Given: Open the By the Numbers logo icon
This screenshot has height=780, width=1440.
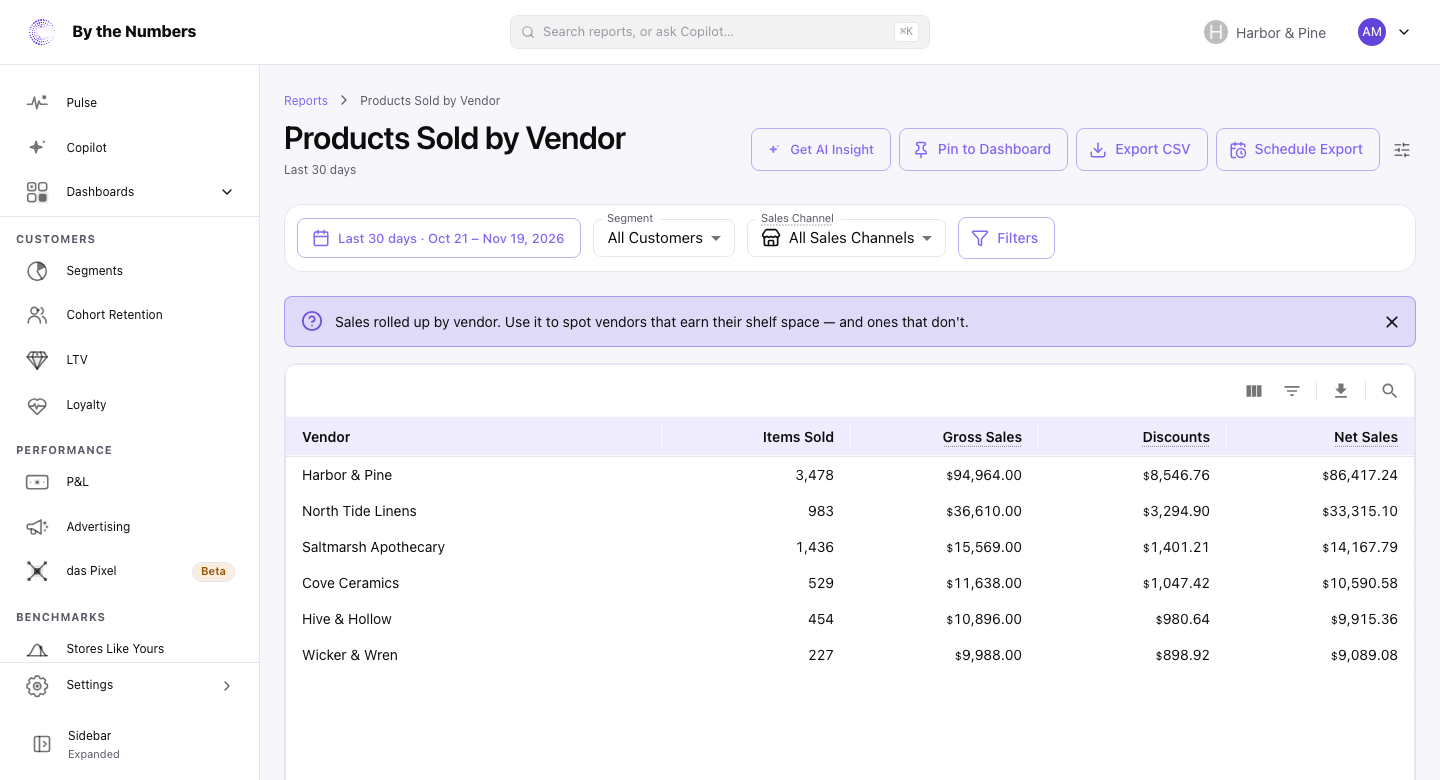Looking at the screenshot, I should point(42,32).
